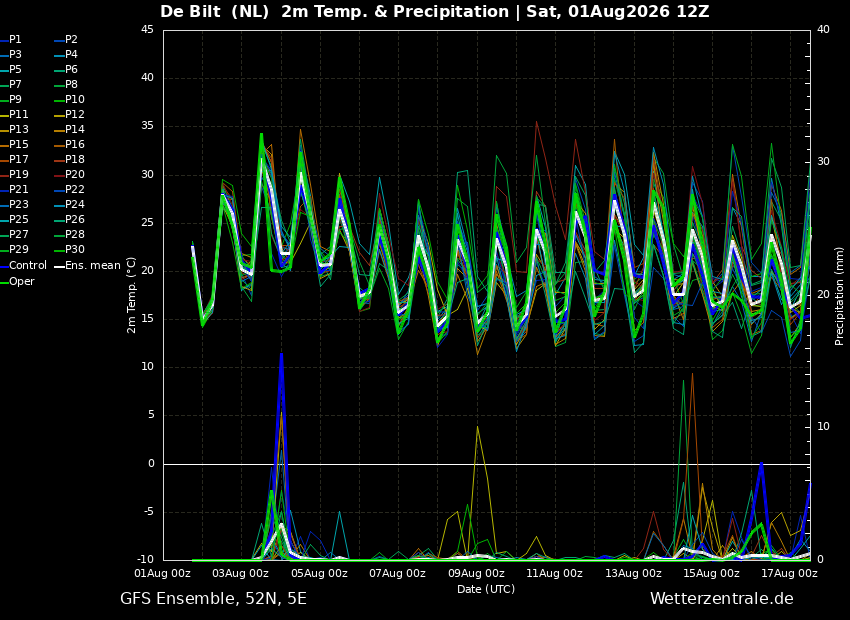This screenshot has height=620, width=850.
Task: Click the P1 legend entry
Action: (11, 40)
